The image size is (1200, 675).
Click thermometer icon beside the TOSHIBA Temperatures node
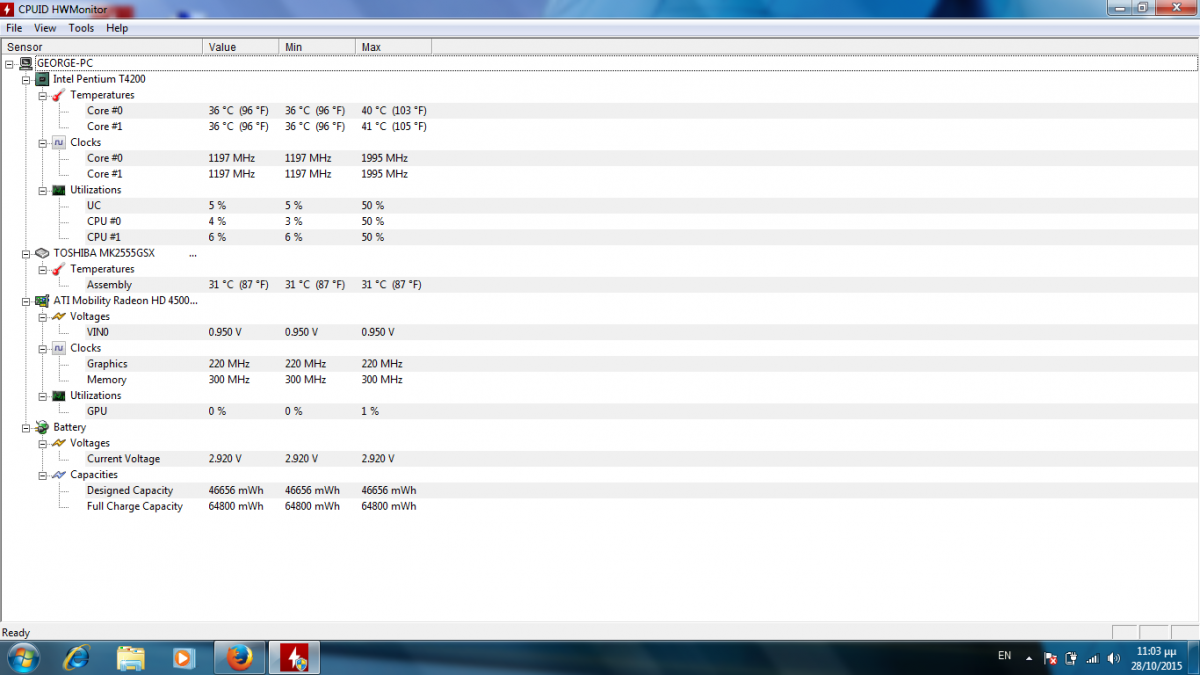point(59,269)
